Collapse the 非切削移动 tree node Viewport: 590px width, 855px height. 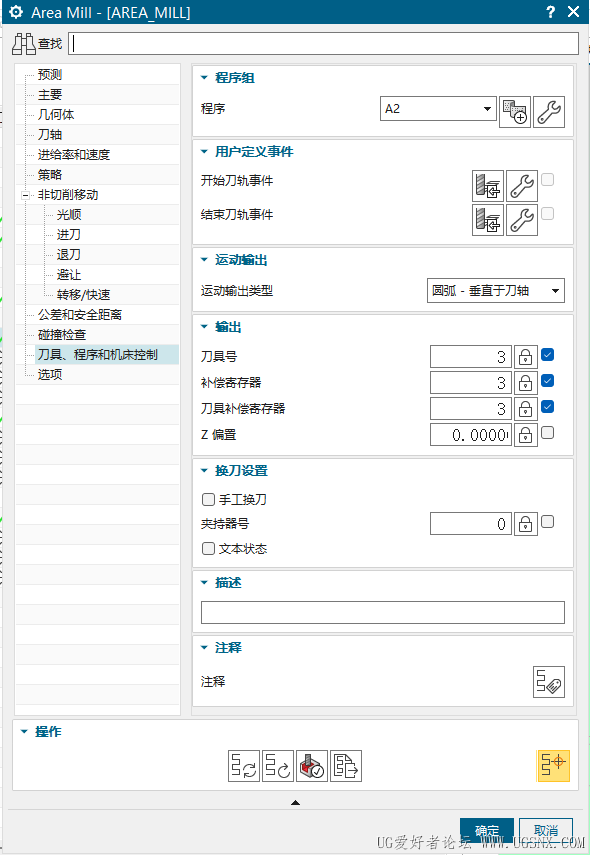[x=25, y=195]
